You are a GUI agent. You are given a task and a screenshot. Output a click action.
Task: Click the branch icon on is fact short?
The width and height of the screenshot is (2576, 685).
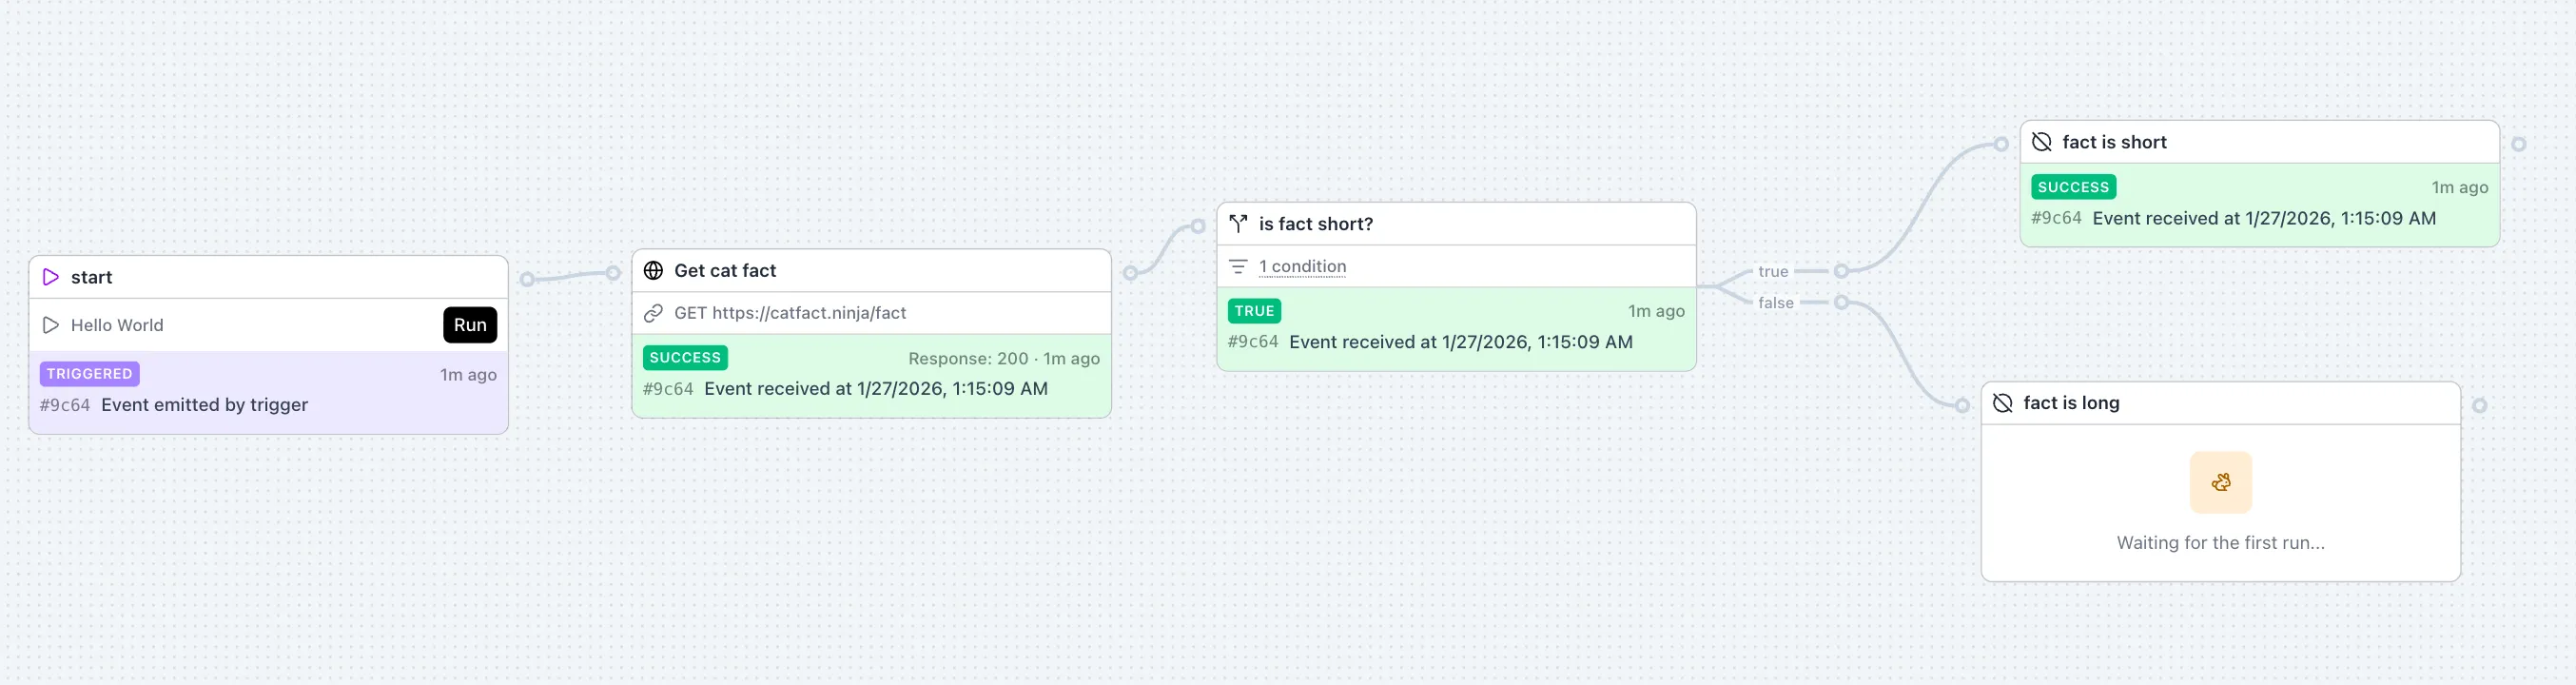(1238, 224)
